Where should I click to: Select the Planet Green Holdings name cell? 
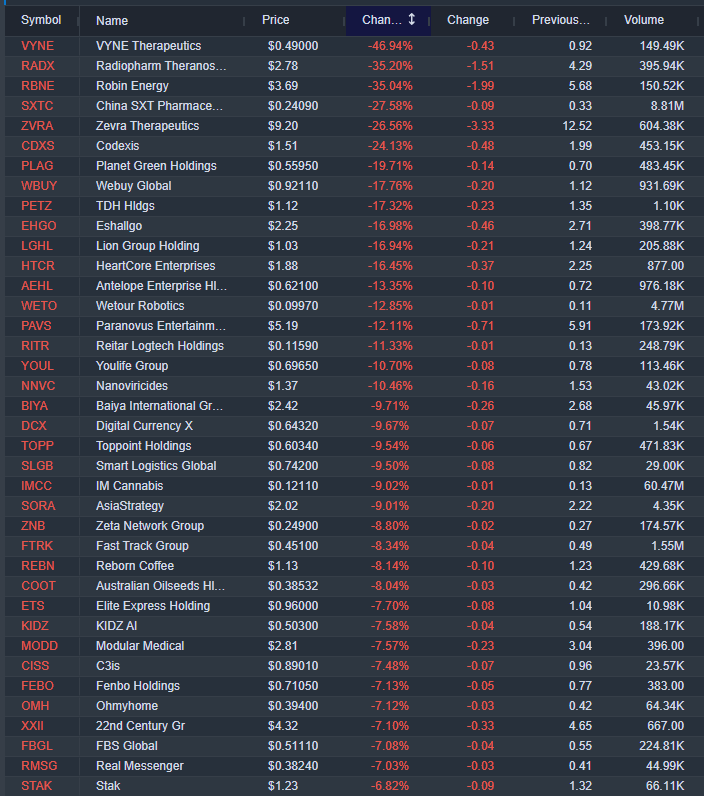point(156,166)
